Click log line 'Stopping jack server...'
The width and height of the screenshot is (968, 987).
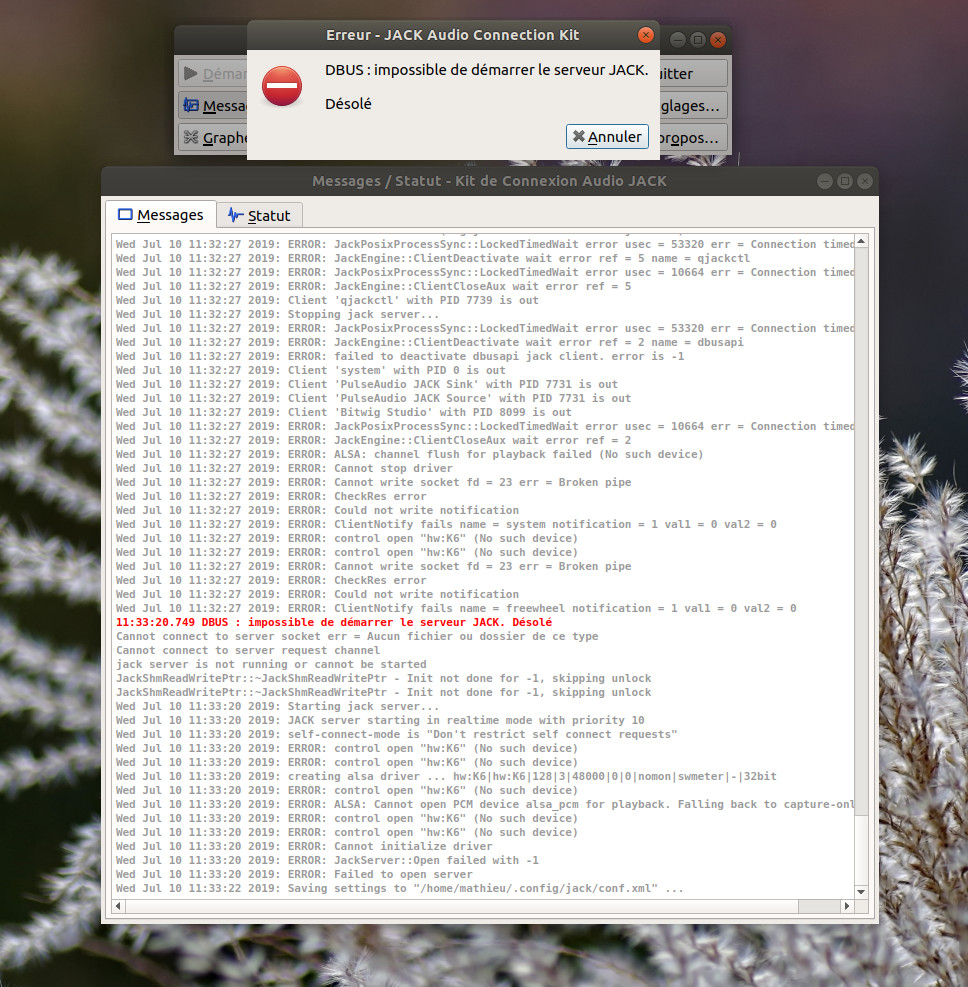click(x=278, y=314)
